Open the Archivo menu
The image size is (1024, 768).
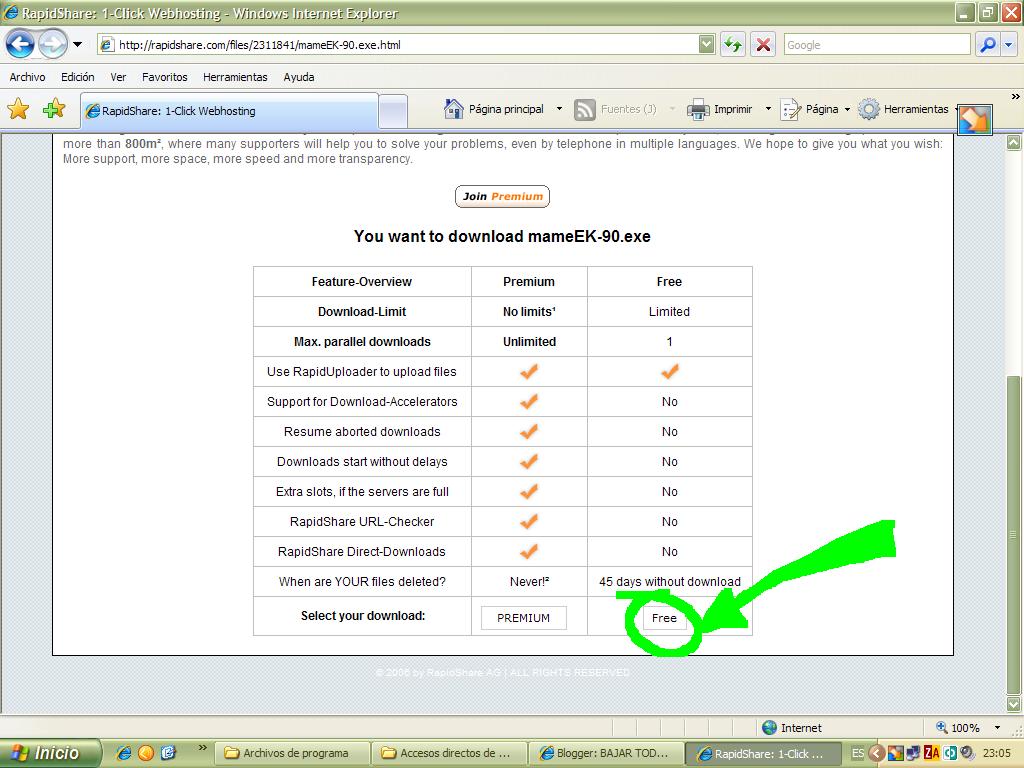pos(27,77)
